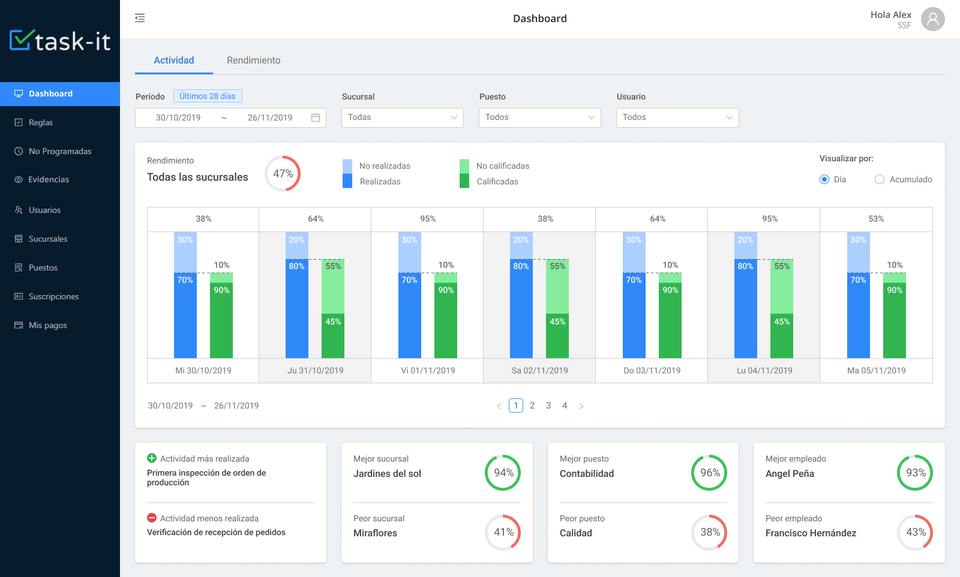This screenshot has width=960, height=577.
Task: Open the calendar icon in period field
Action: [x=315, y=118]
